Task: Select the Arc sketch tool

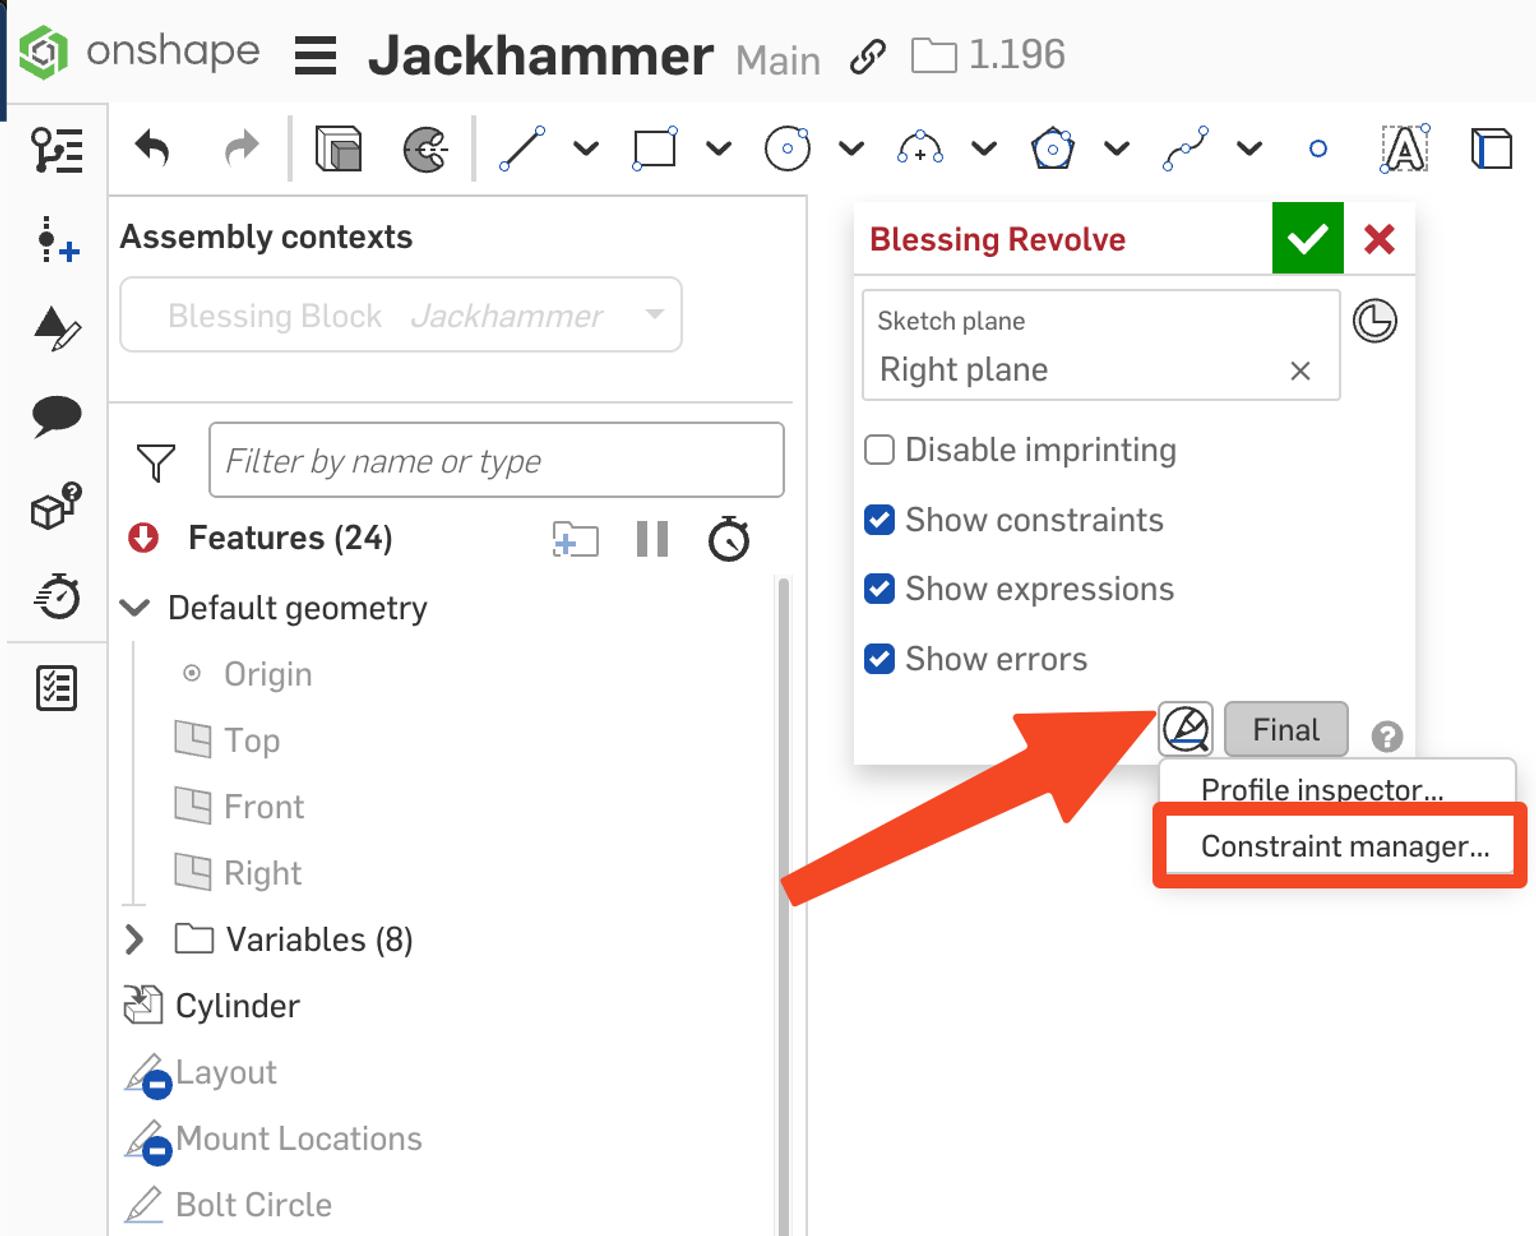Action: (x=920, y=148)
